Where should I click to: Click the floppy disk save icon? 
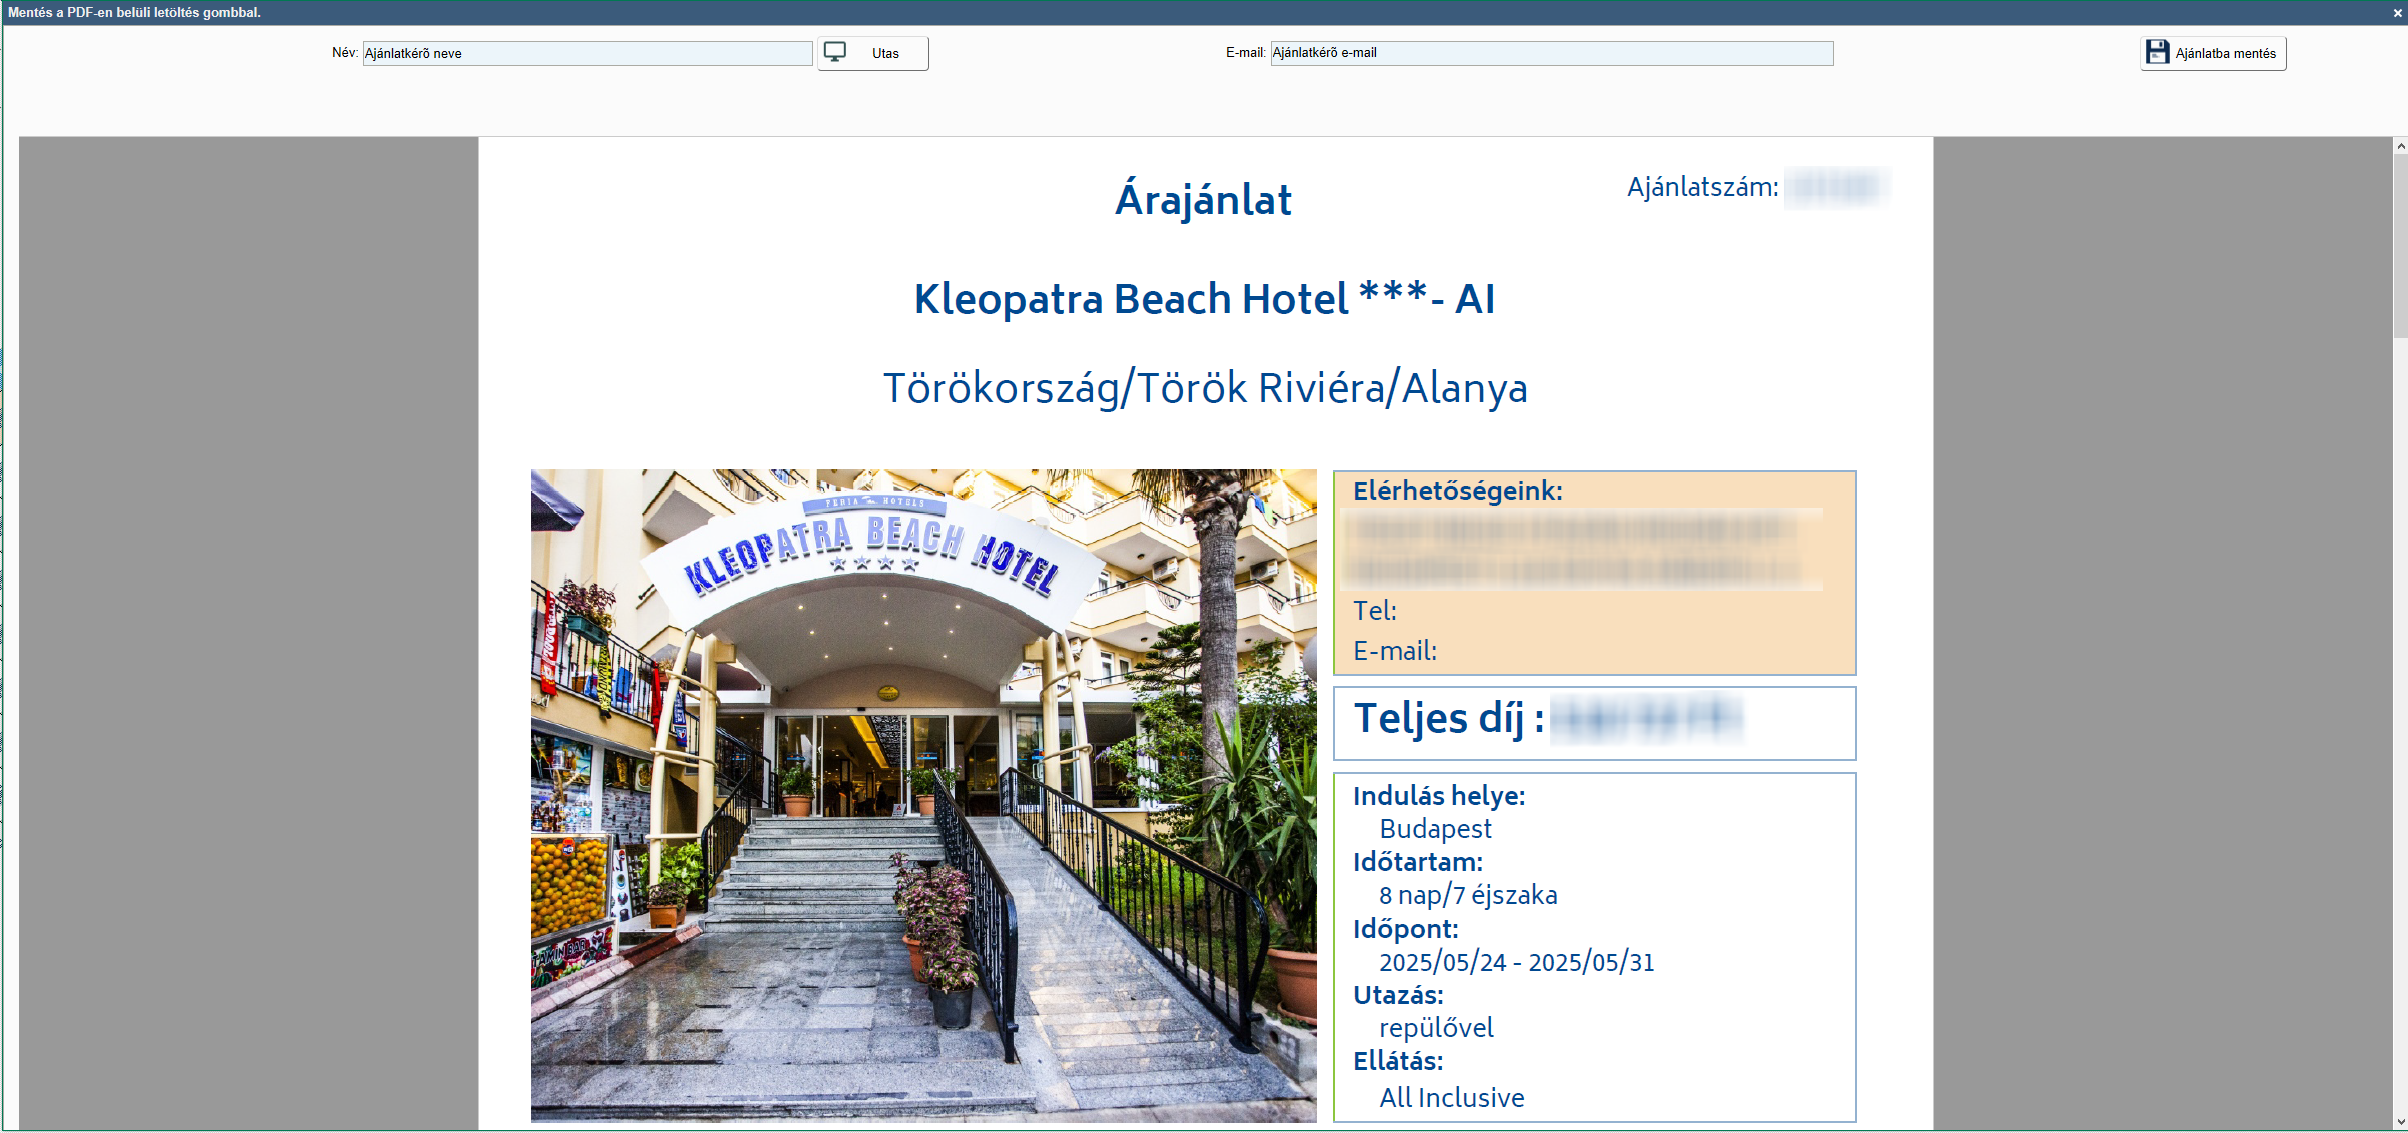pos(2157,52)
